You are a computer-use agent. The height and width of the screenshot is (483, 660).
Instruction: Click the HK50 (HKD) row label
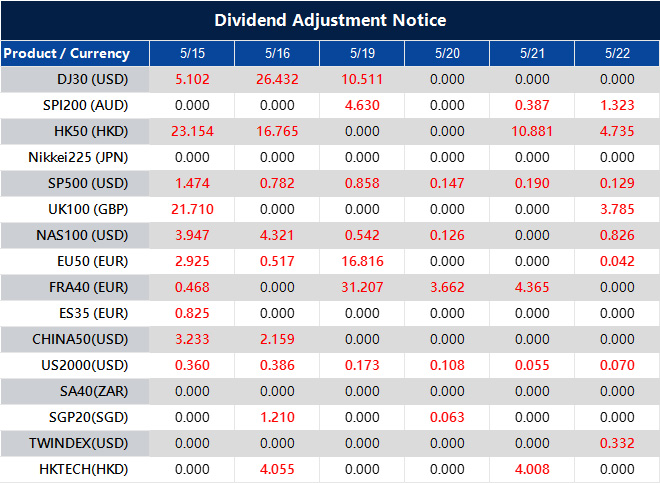pyautogui.click(x=79, y=131)
